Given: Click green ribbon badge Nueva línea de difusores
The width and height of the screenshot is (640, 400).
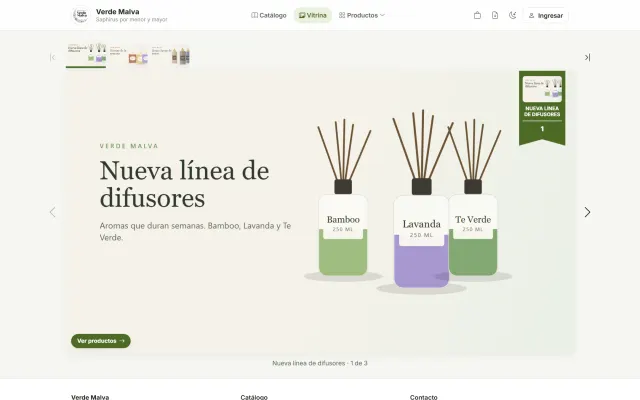Looking at the screenshot, I should pyautogui.click(x=542, y=107).
